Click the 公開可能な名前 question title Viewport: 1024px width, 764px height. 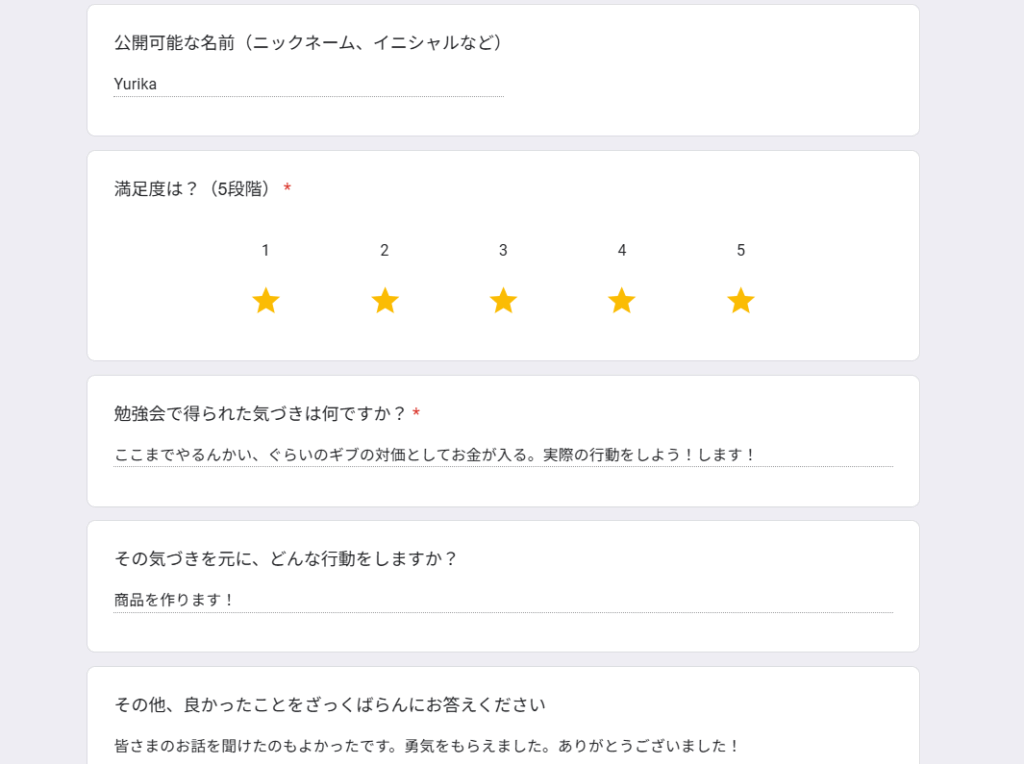point(308,43)
